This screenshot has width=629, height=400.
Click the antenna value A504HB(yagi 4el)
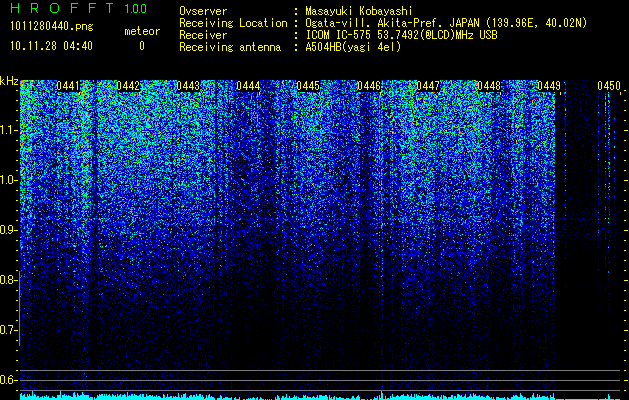pos(353,47)
